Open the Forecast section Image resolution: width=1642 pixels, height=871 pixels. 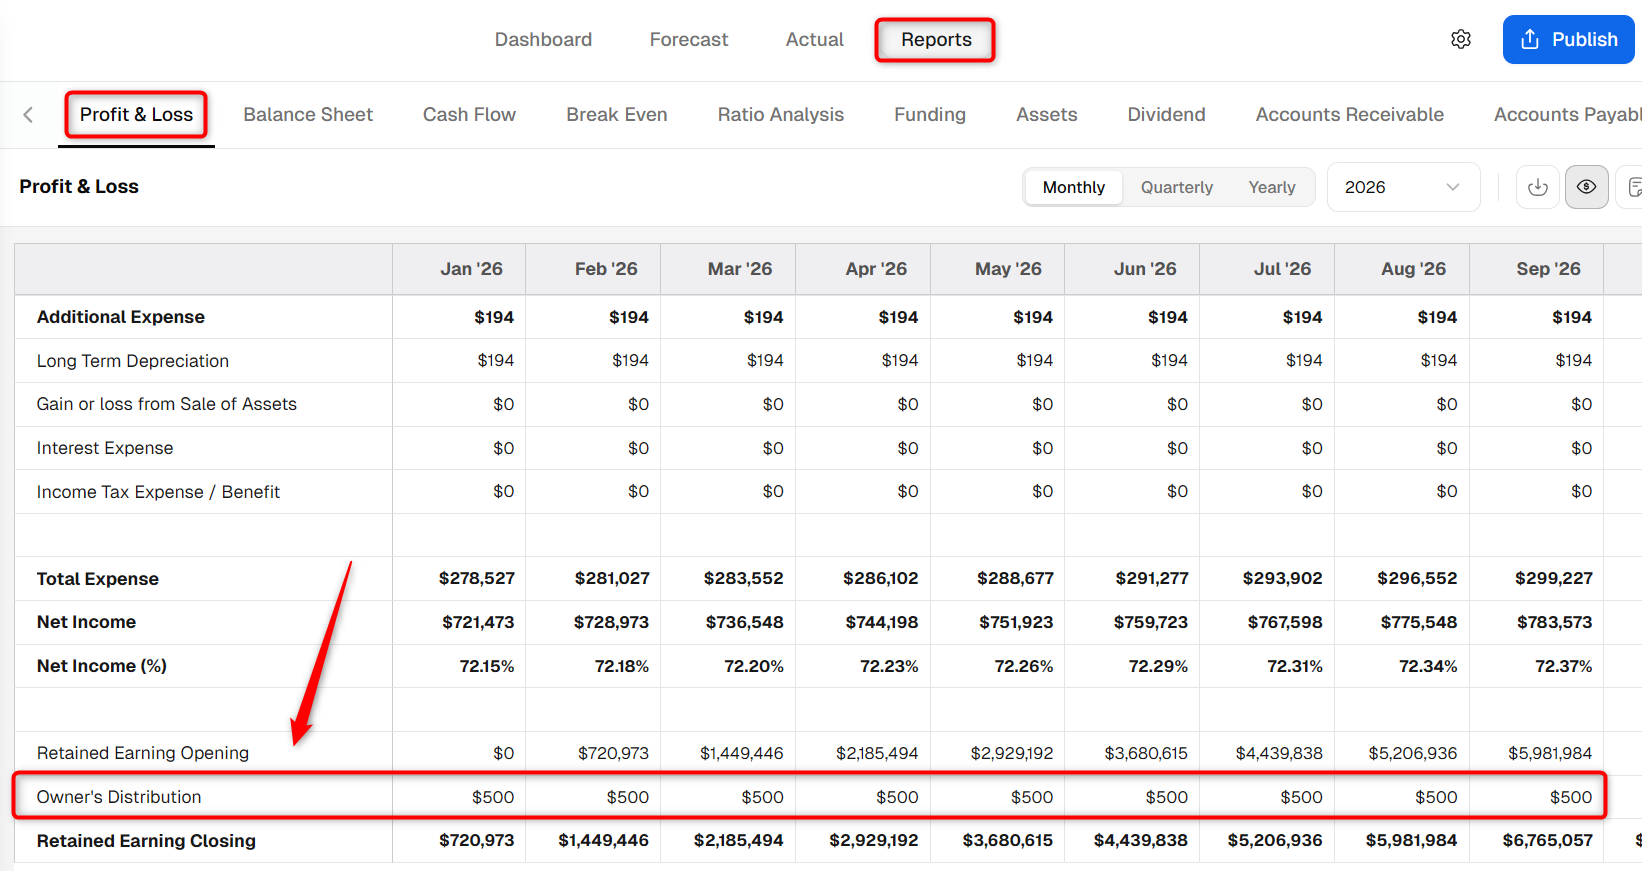(689, 40)
